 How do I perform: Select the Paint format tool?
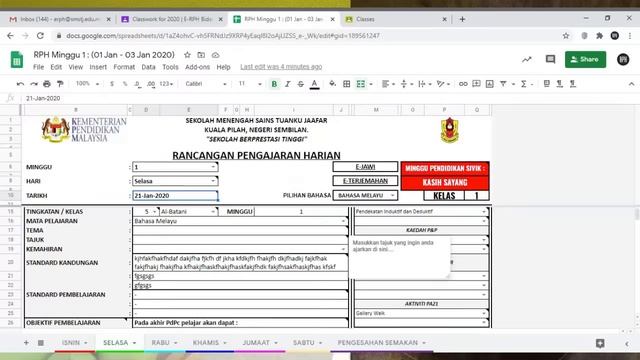point(60,84)
